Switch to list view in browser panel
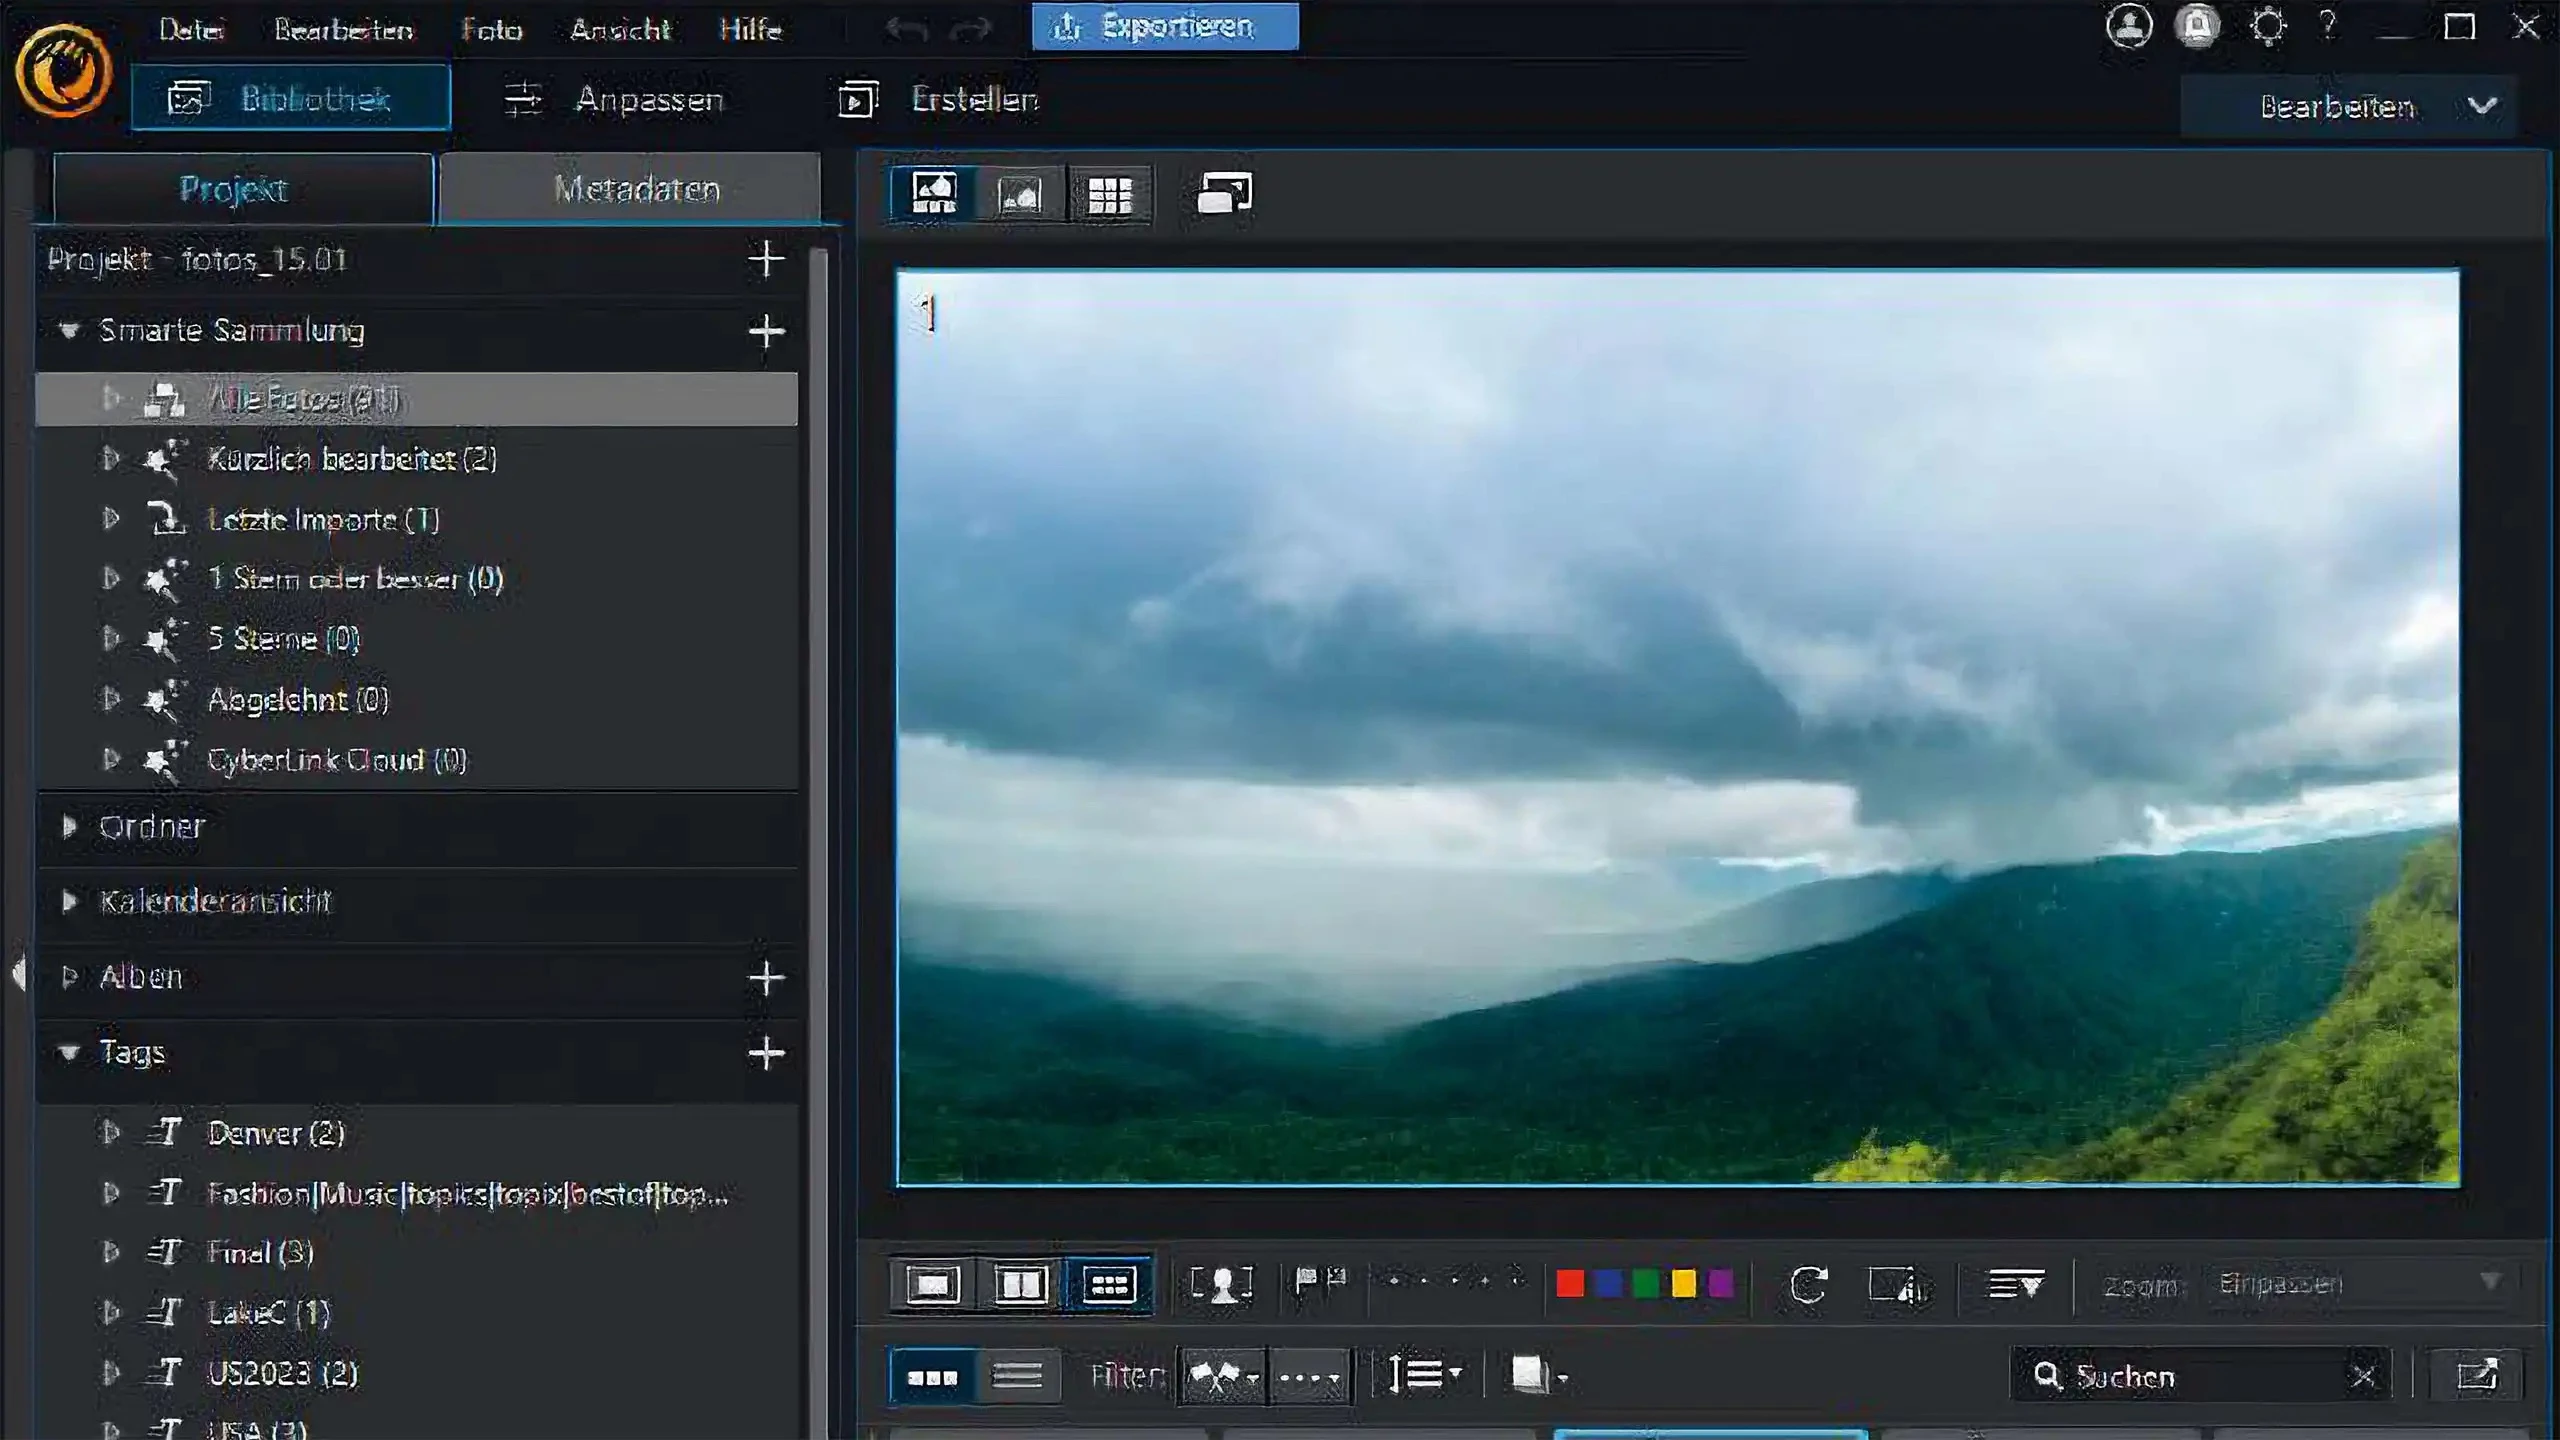Screen dimensions: 2560x1440 (x=1017, y=1376)
